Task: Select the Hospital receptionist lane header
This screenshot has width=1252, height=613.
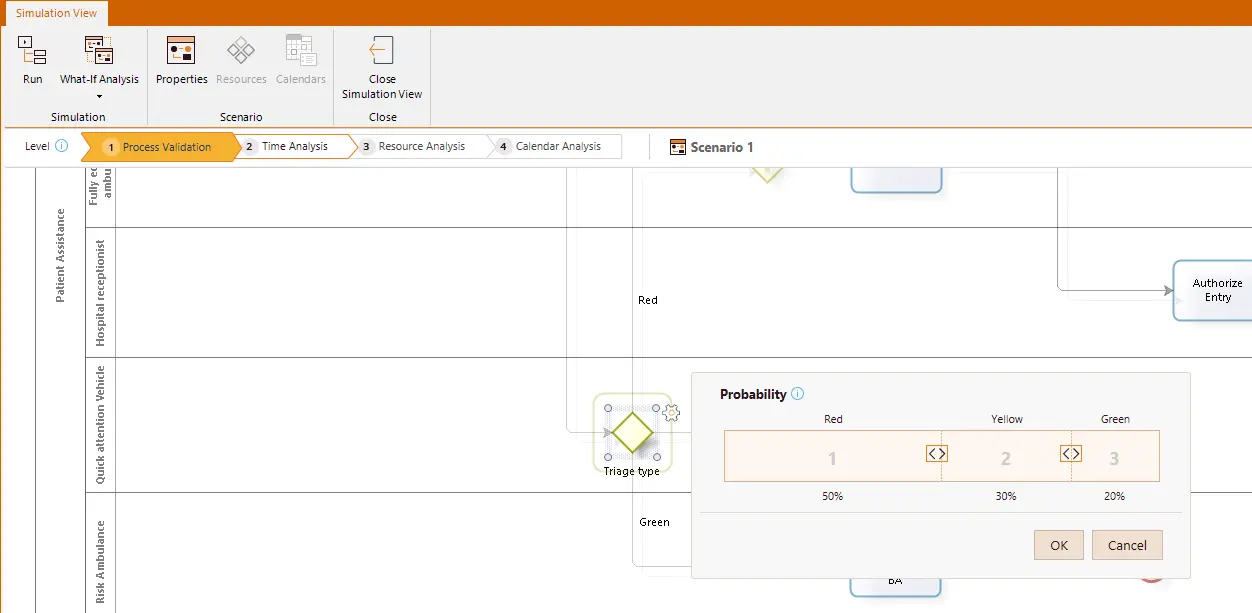Action: pyautogui.click(x=101, y=293)
